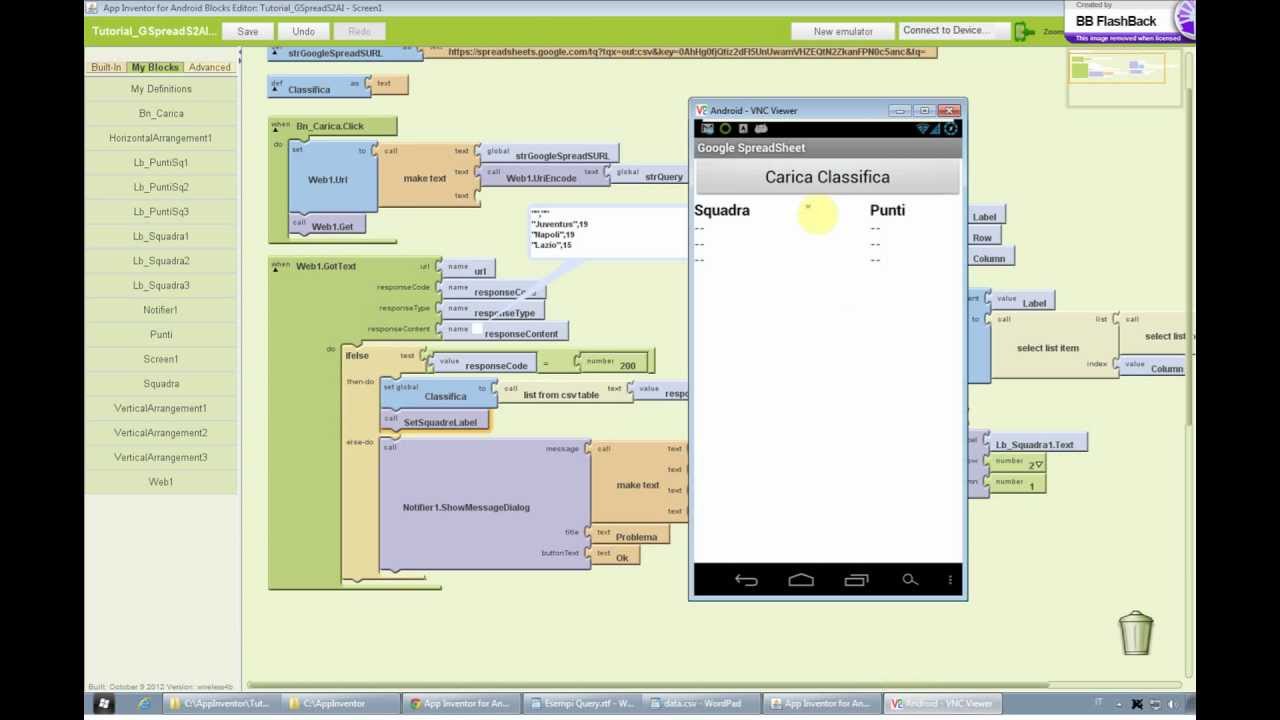Click the horizontal scrollbar under the workspace
This screenshot has width=1280, height=720.
[x=650, y=685]
